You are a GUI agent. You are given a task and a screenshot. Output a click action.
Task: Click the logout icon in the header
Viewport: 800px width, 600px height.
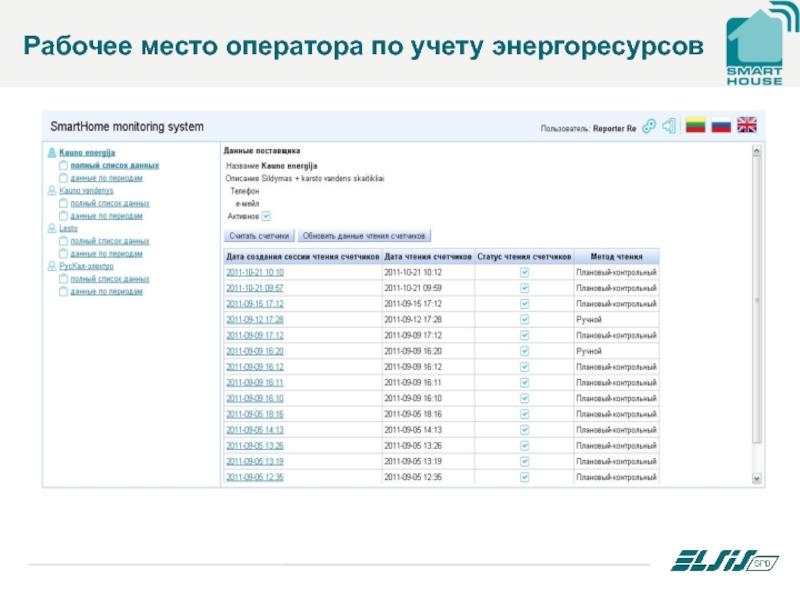pyautogui.click(x=669, y=126)
